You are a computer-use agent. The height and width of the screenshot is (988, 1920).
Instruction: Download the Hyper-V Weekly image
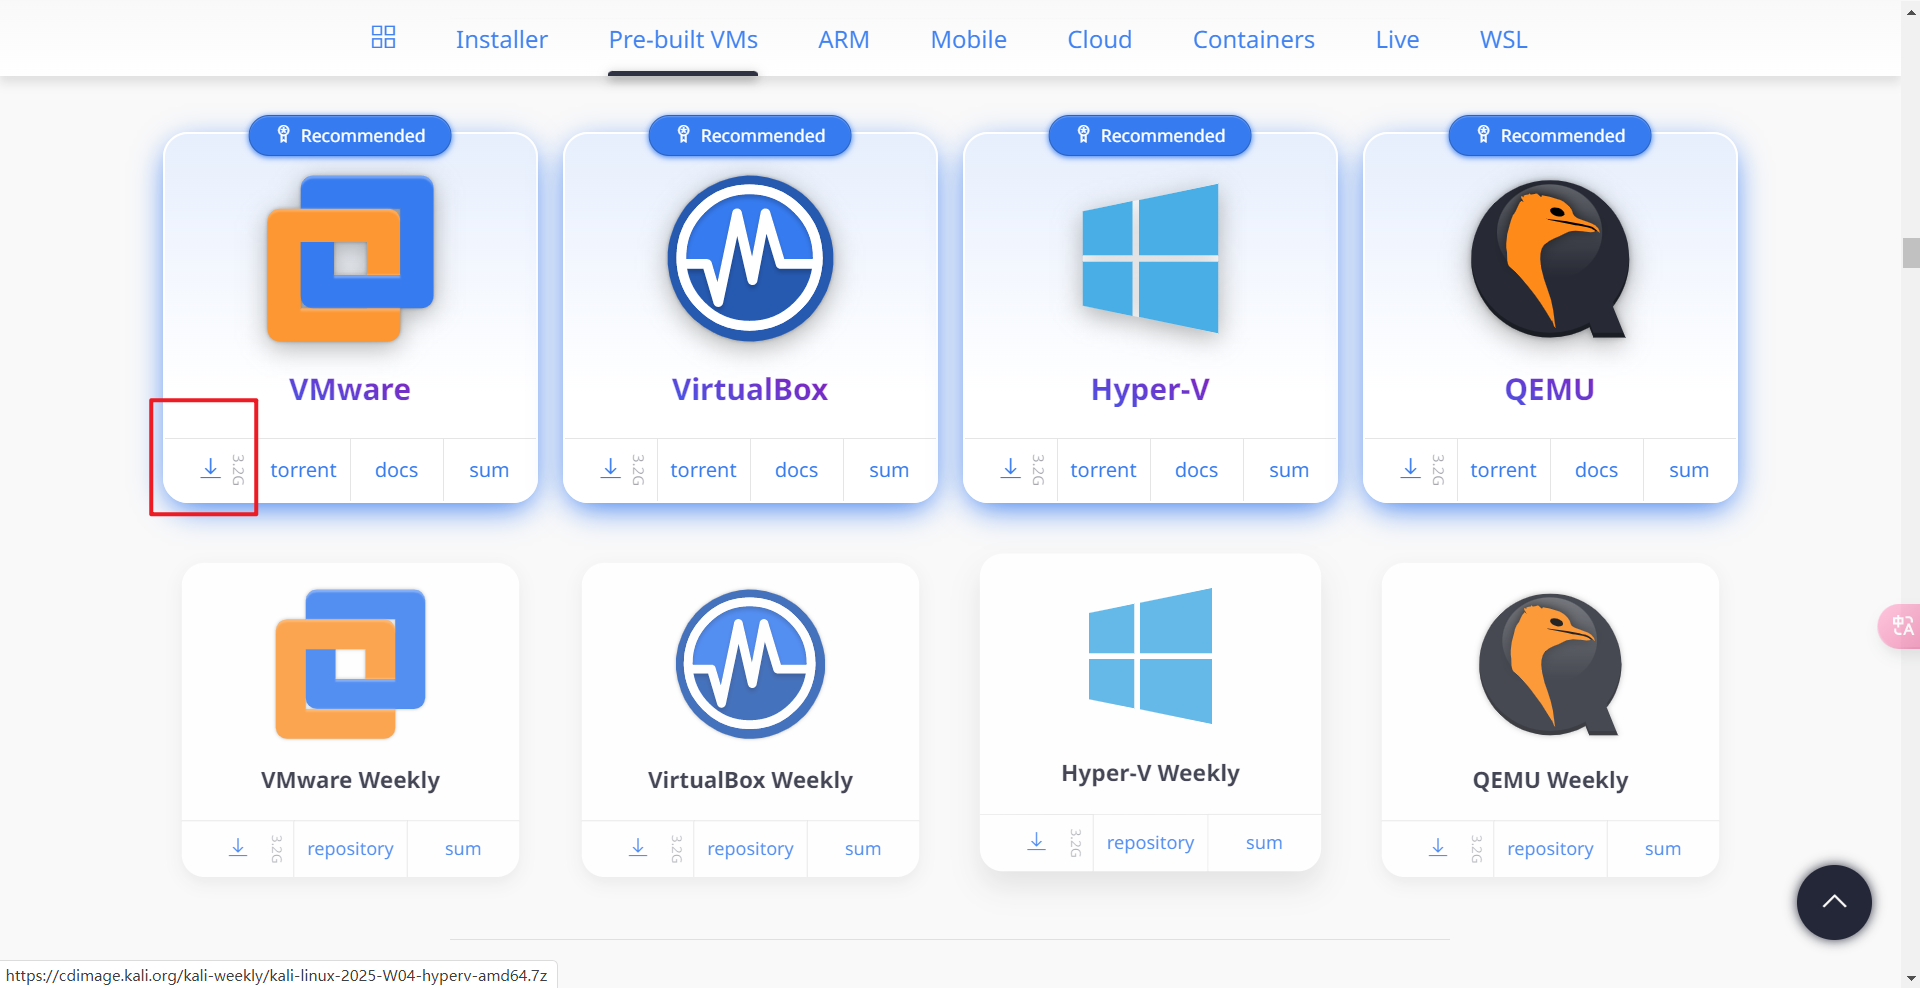coord(1037,841)
